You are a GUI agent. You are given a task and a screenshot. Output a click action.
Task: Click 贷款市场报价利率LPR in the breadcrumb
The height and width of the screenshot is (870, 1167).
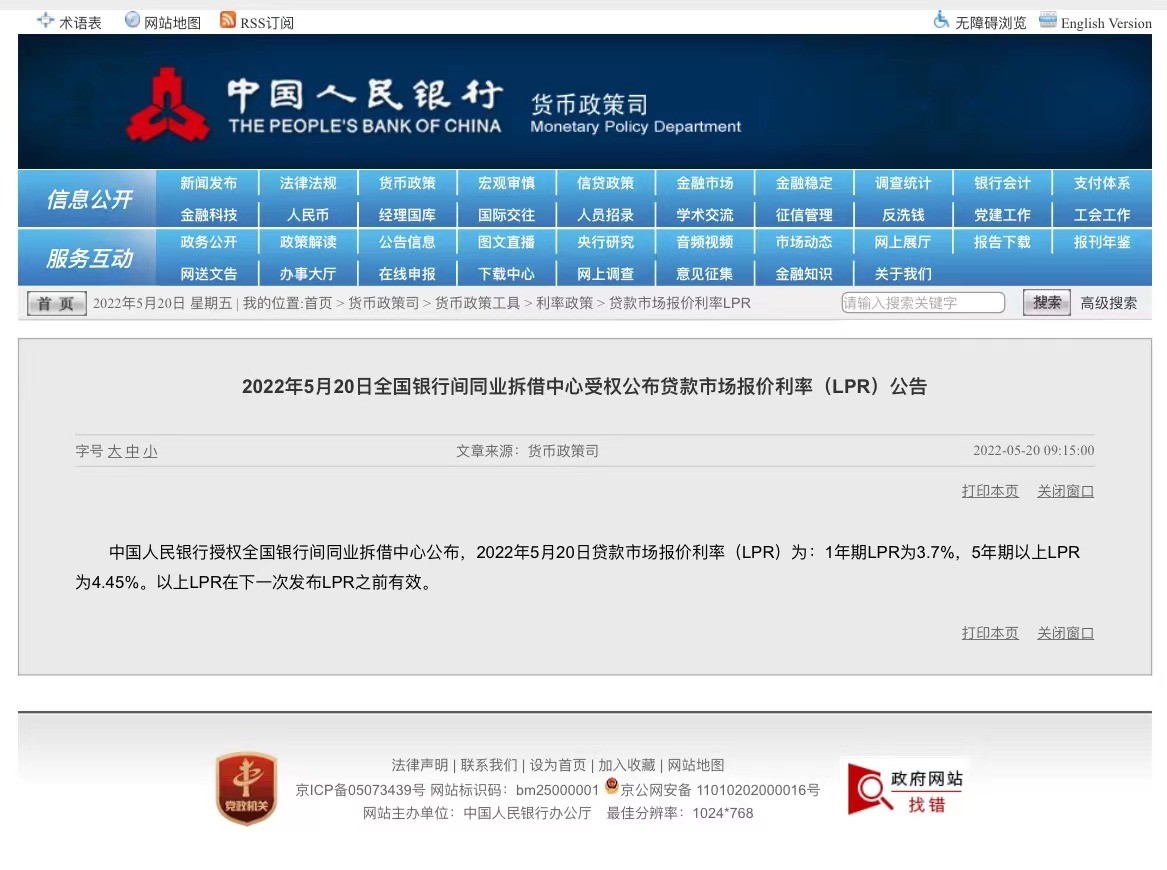click(x=680, y=303)
